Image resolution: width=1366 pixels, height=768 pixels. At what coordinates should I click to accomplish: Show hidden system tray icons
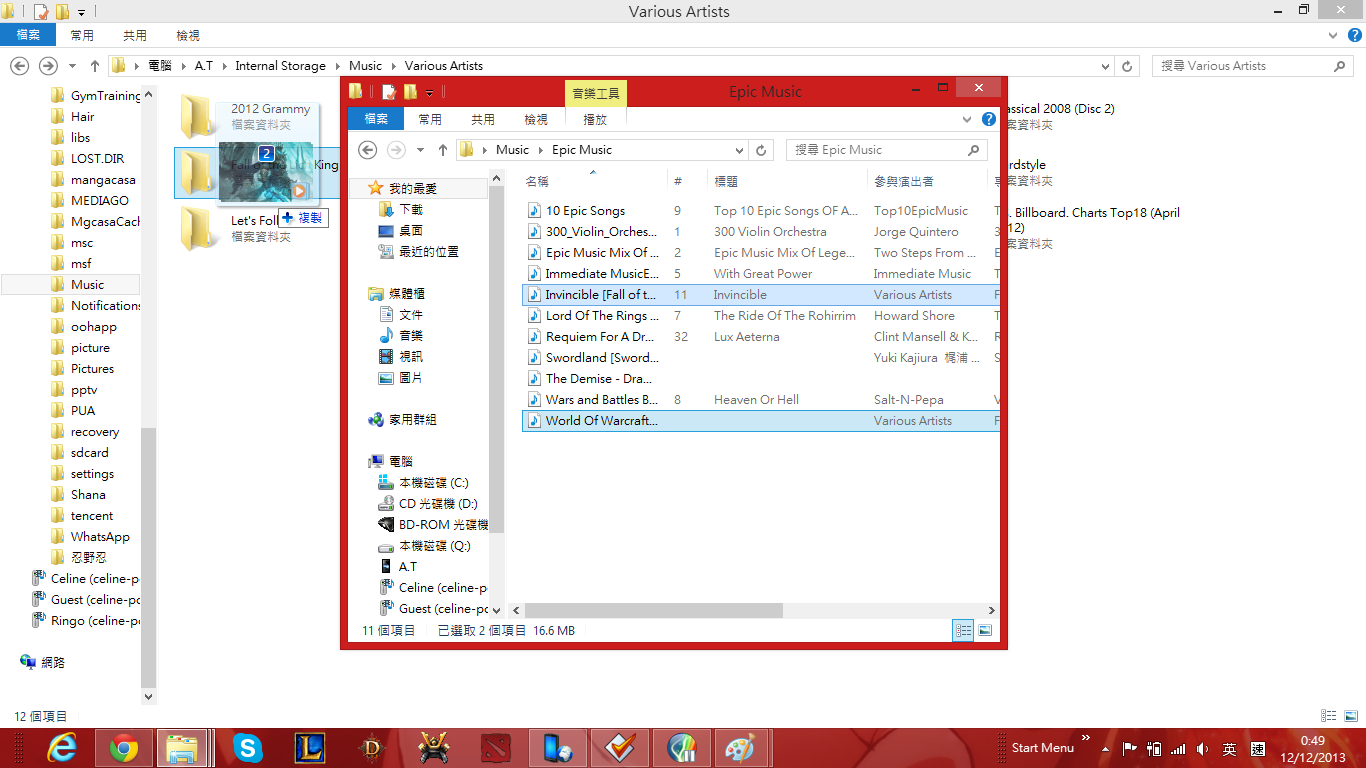coord(1105,748)
